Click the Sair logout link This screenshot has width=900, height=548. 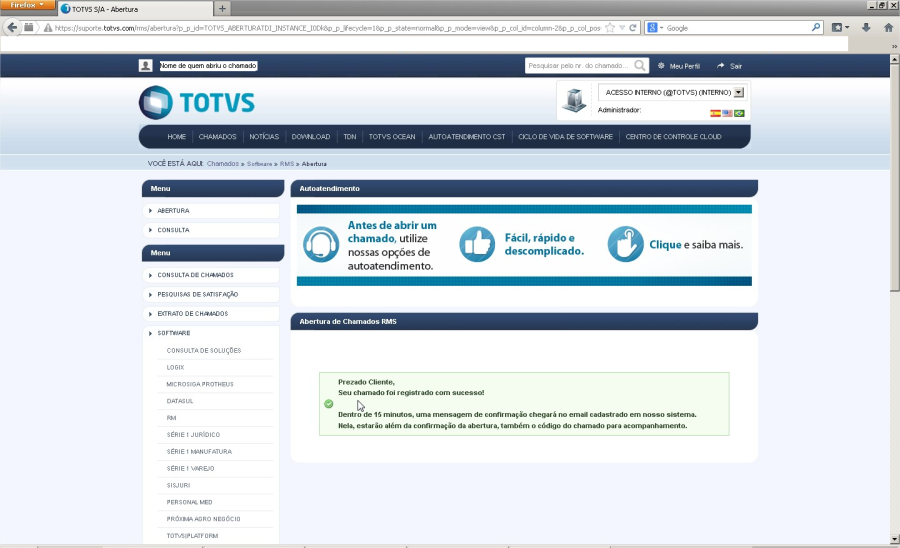pyautogui.click(x=736, y=66)
